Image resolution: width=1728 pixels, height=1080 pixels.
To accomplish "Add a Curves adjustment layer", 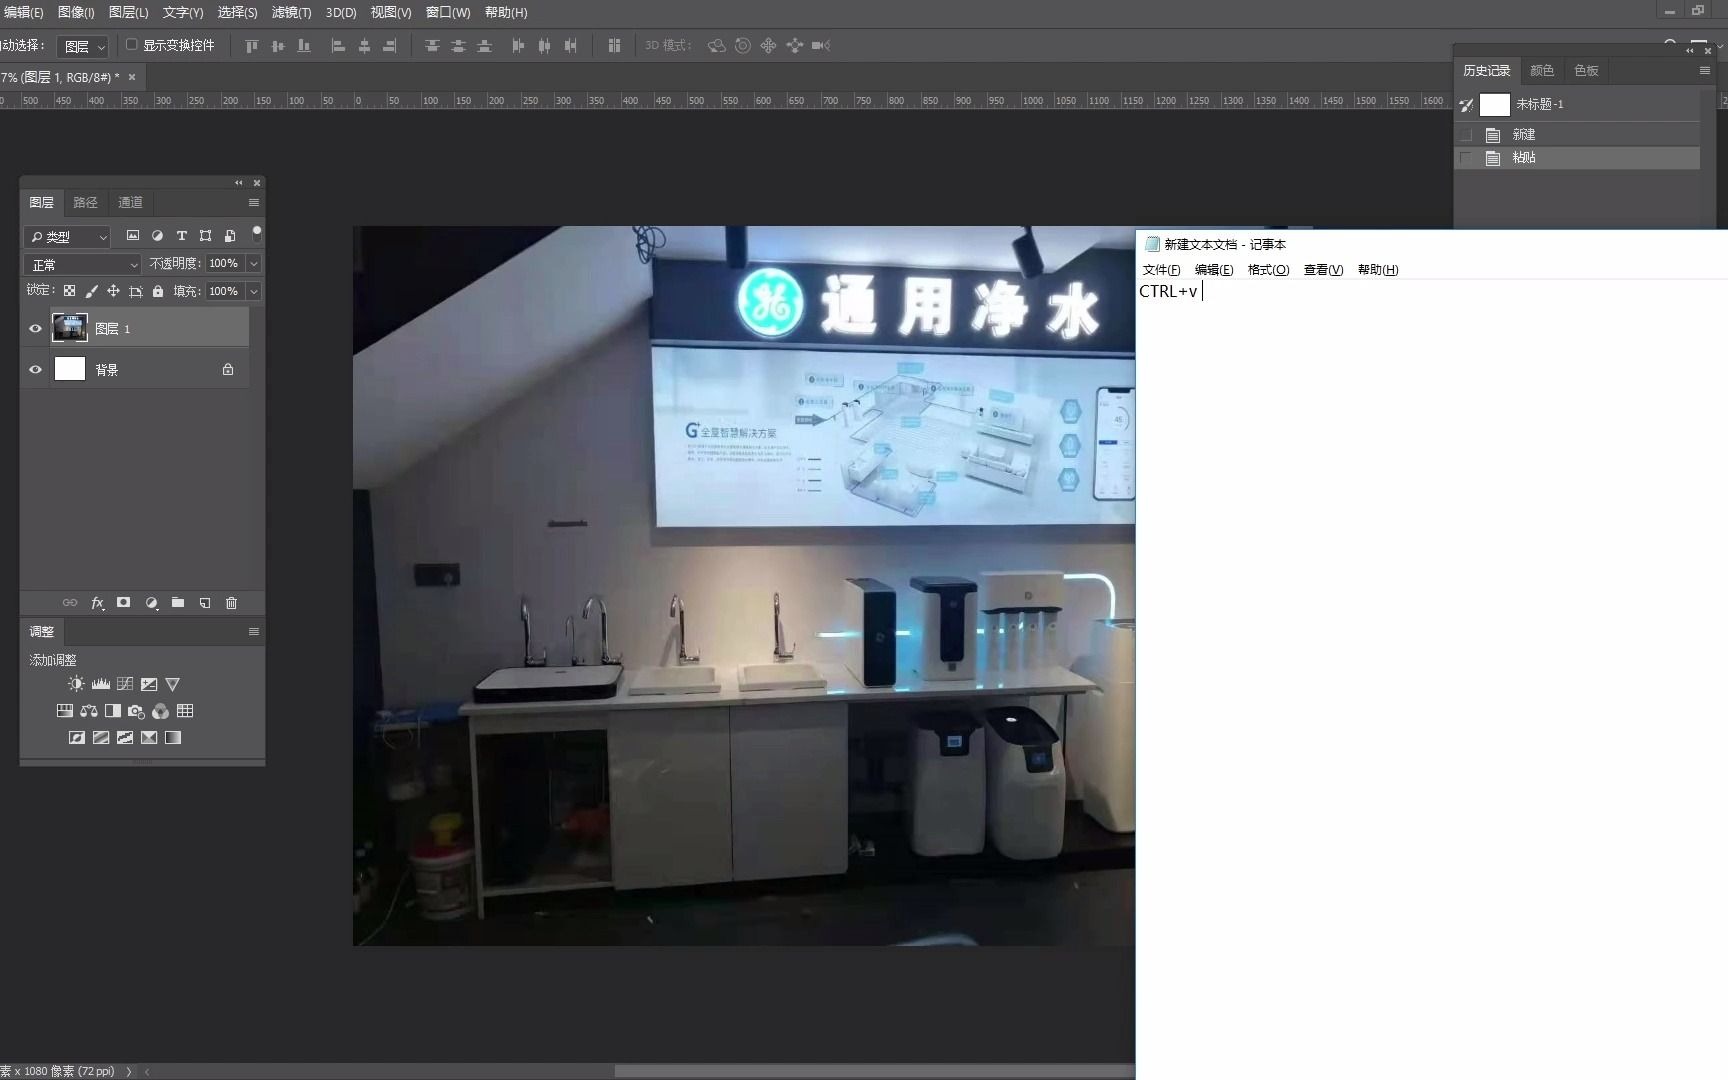I will pos(124,684).
